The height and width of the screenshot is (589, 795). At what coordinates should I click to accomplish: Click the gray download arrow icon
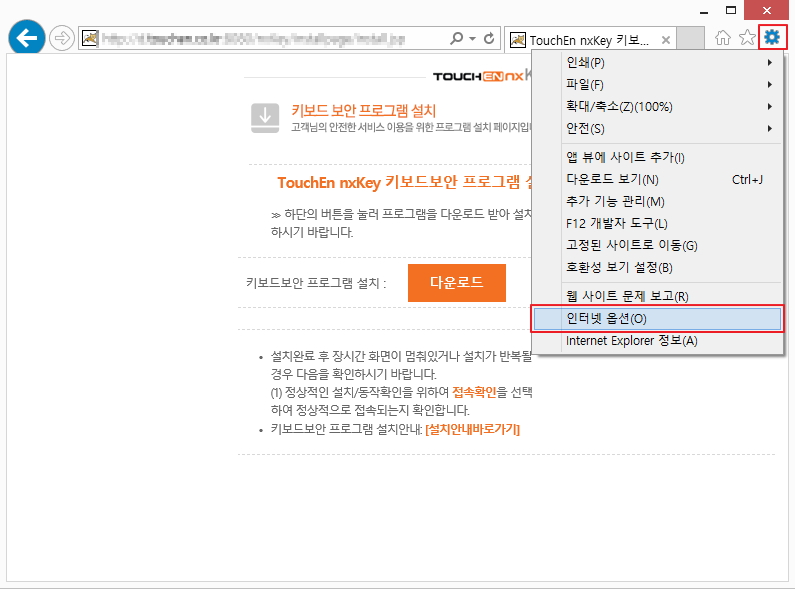(265, 118)
